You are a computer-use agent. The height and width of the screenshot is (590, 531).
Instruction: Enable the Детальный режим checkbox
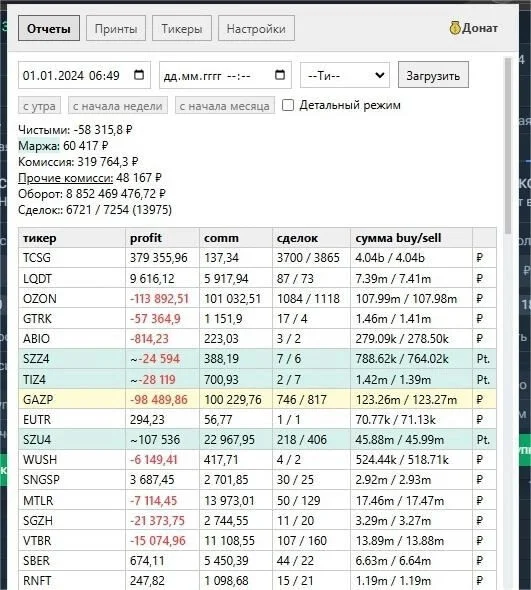pos(288,105)
